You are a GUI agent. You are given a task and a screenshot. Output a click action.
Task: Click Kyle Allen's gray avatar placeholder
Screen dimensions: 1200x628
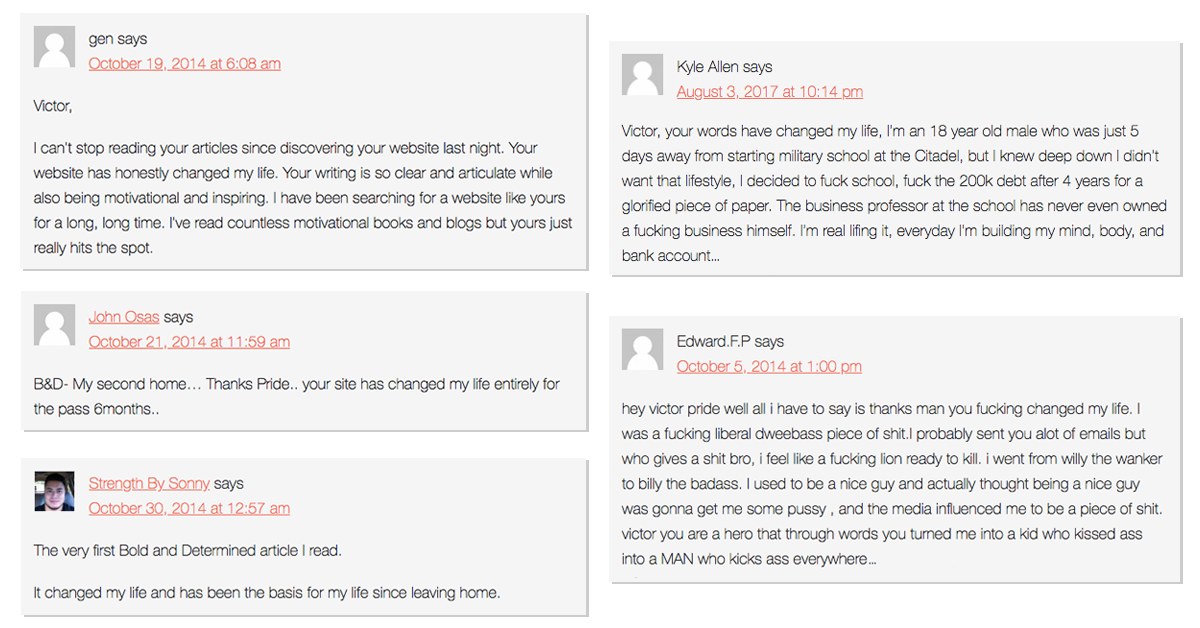point(642,76)
